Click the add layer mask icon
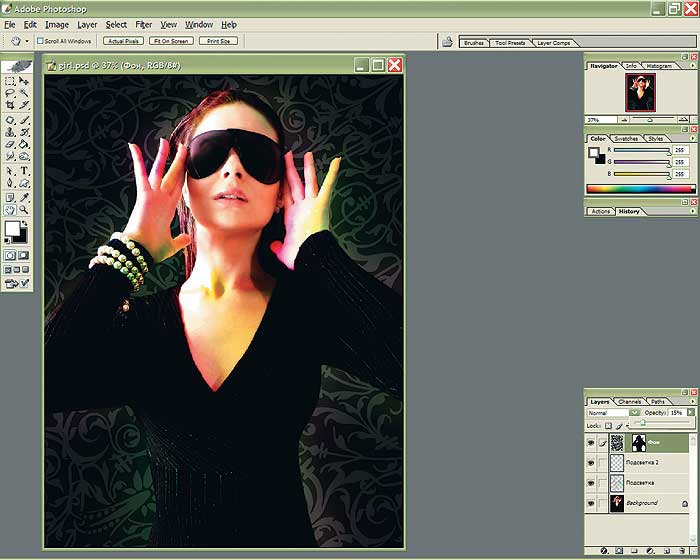700x560 pixels. 619,551
